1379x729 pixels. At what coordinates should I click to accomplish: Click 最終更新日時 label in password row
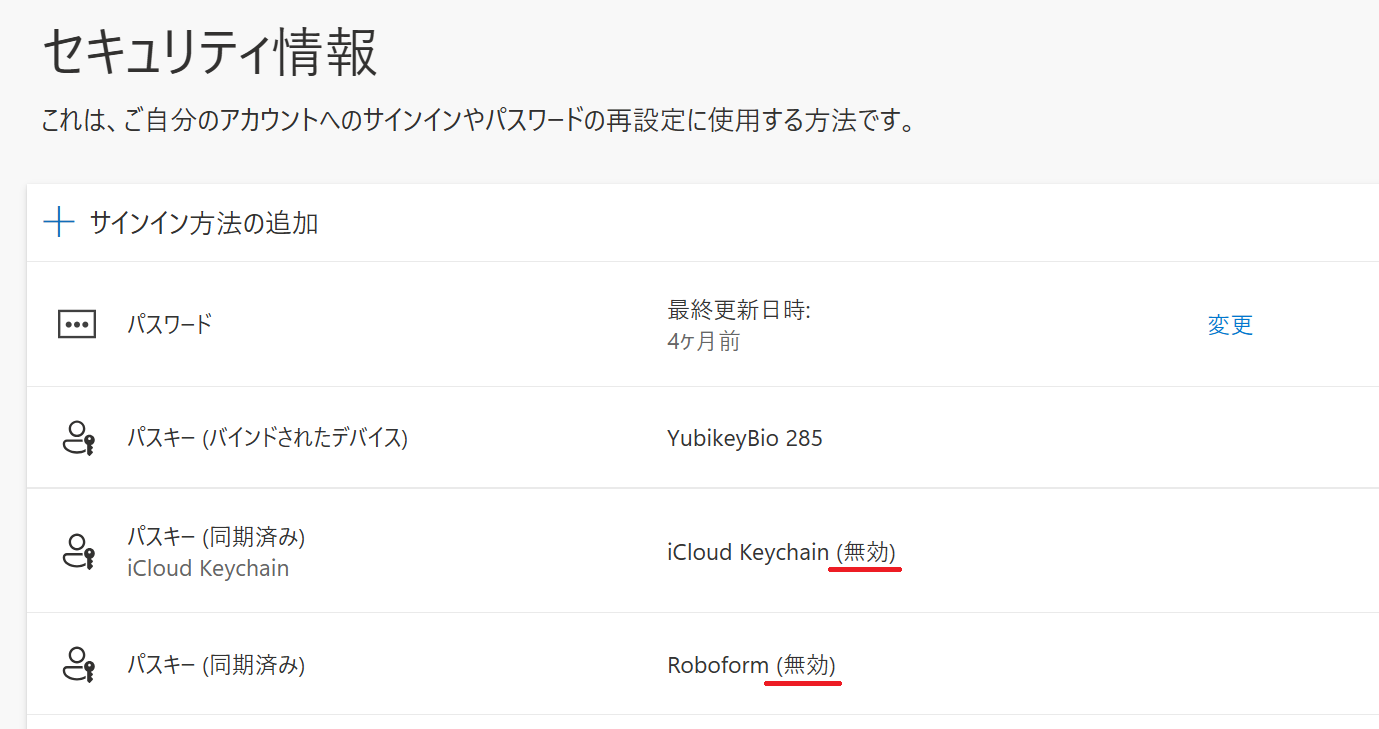(x=738, y=310)
